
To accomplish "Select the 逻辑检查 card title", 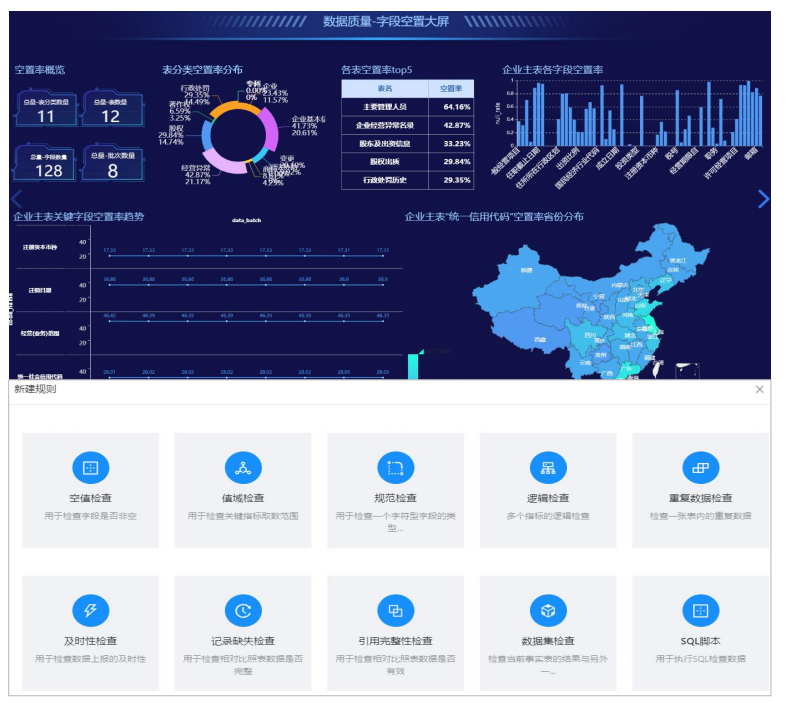I will coord(548,498).
